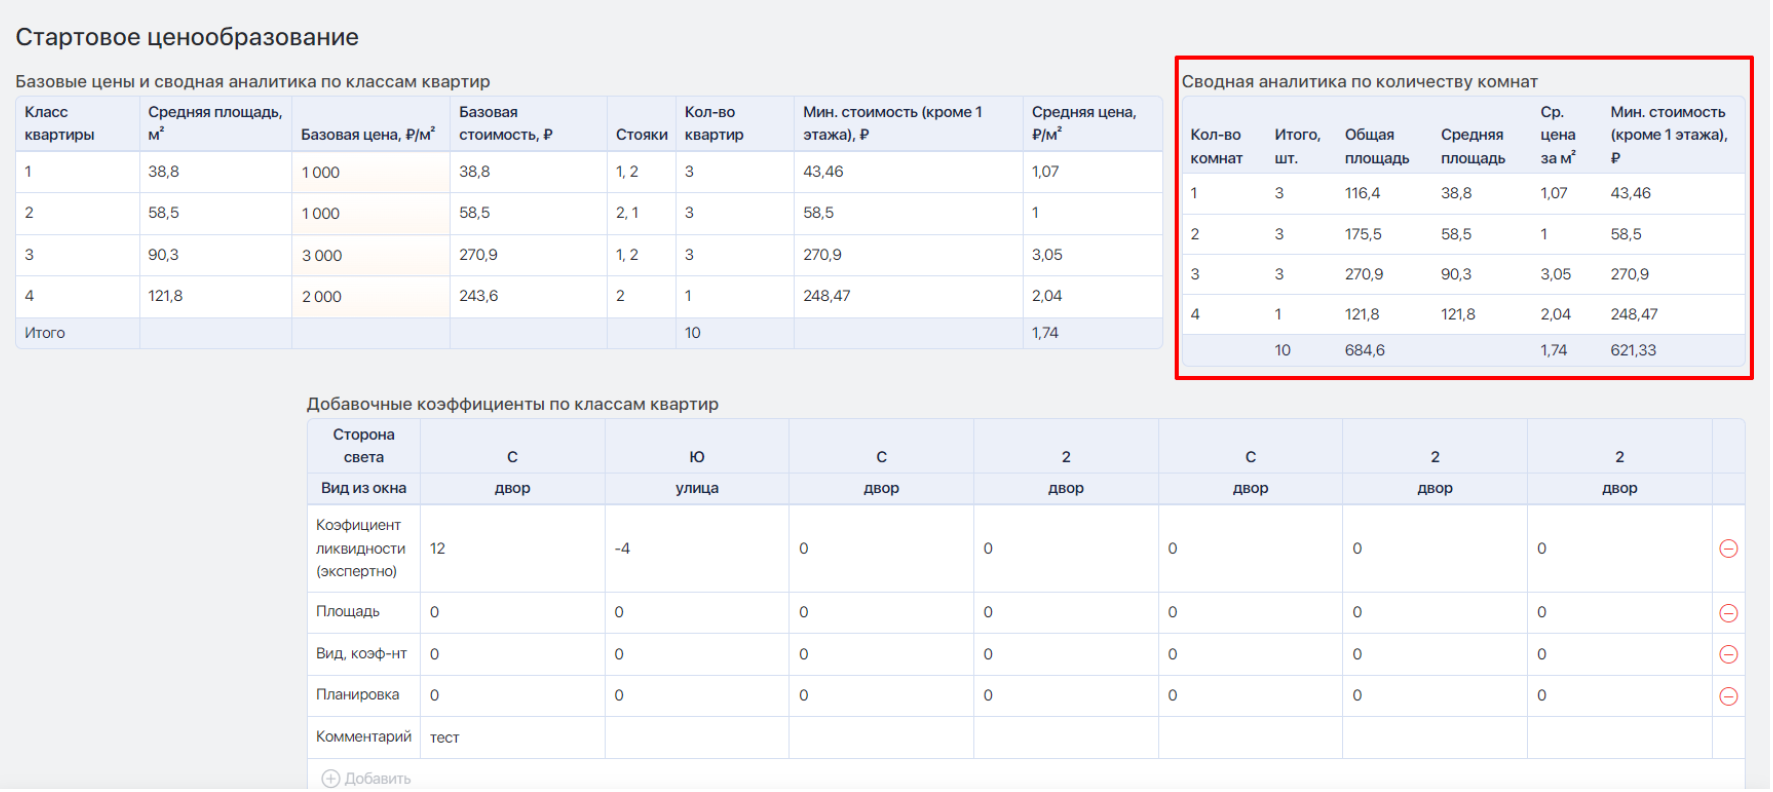Click liquidity coefficient cell with value 12

point(513,549)
